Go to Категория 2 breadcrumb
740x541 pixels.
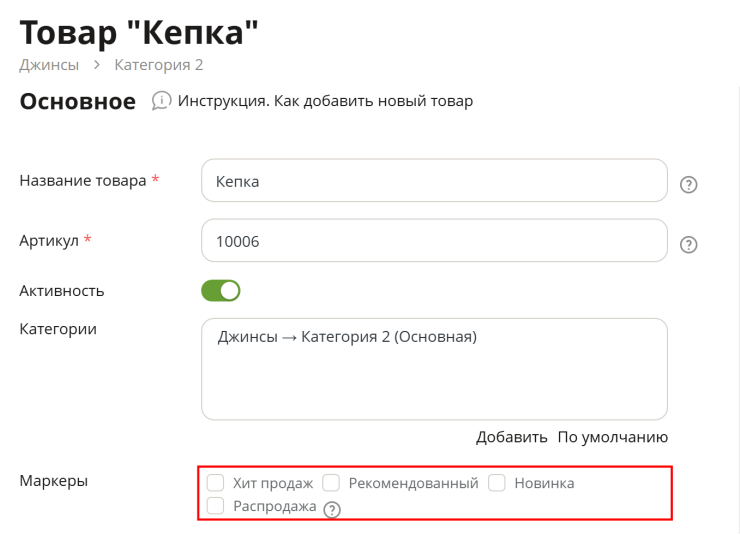tap(159, 65)
